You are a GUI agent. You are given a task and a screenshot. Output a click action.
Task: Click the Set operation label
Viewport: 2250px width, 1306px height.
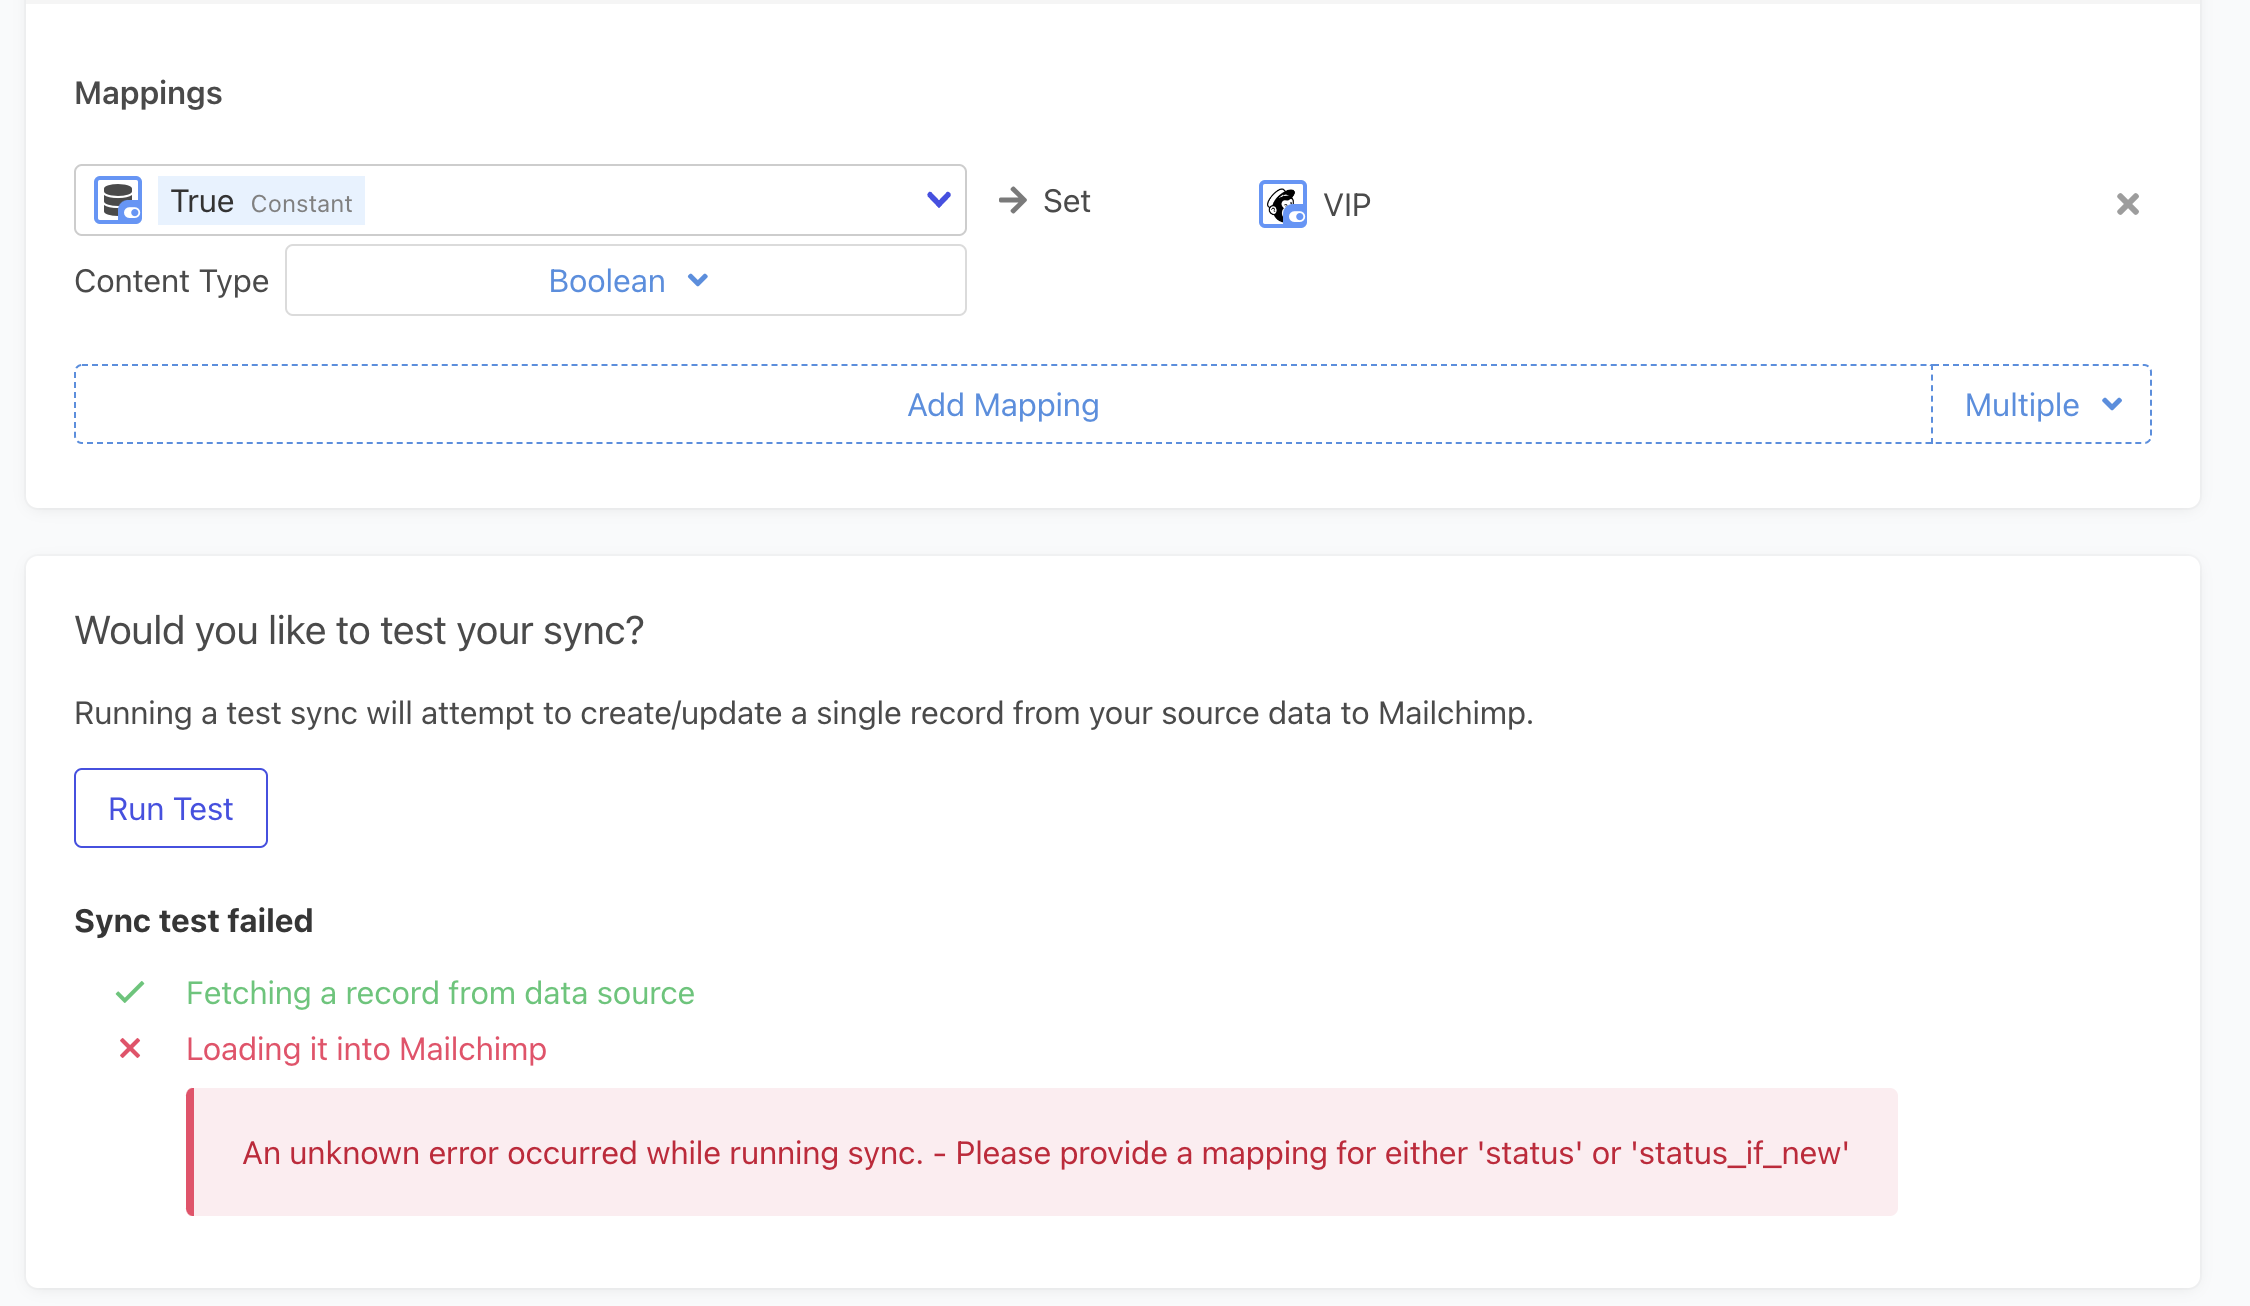tap(1066, 202)
